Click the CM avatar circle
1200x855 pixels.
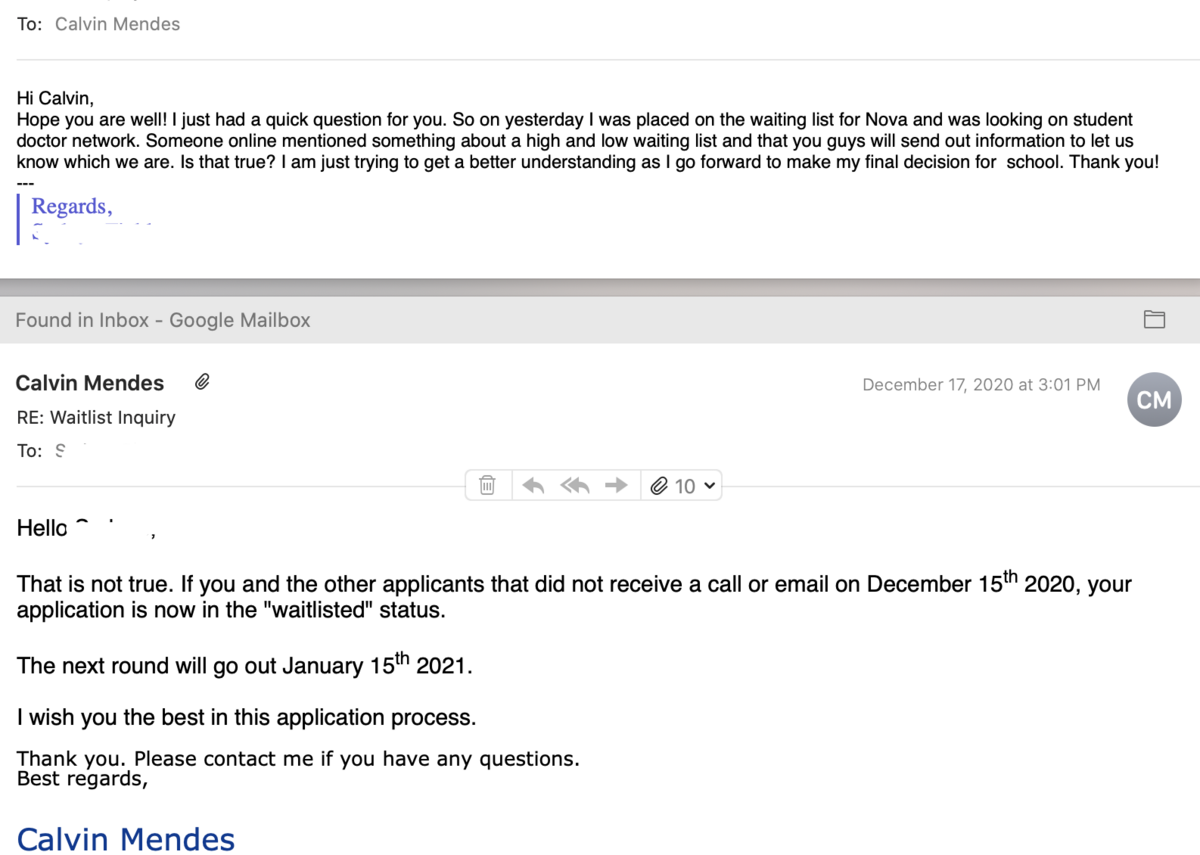pyautogui.click(x=1154, y=400)
